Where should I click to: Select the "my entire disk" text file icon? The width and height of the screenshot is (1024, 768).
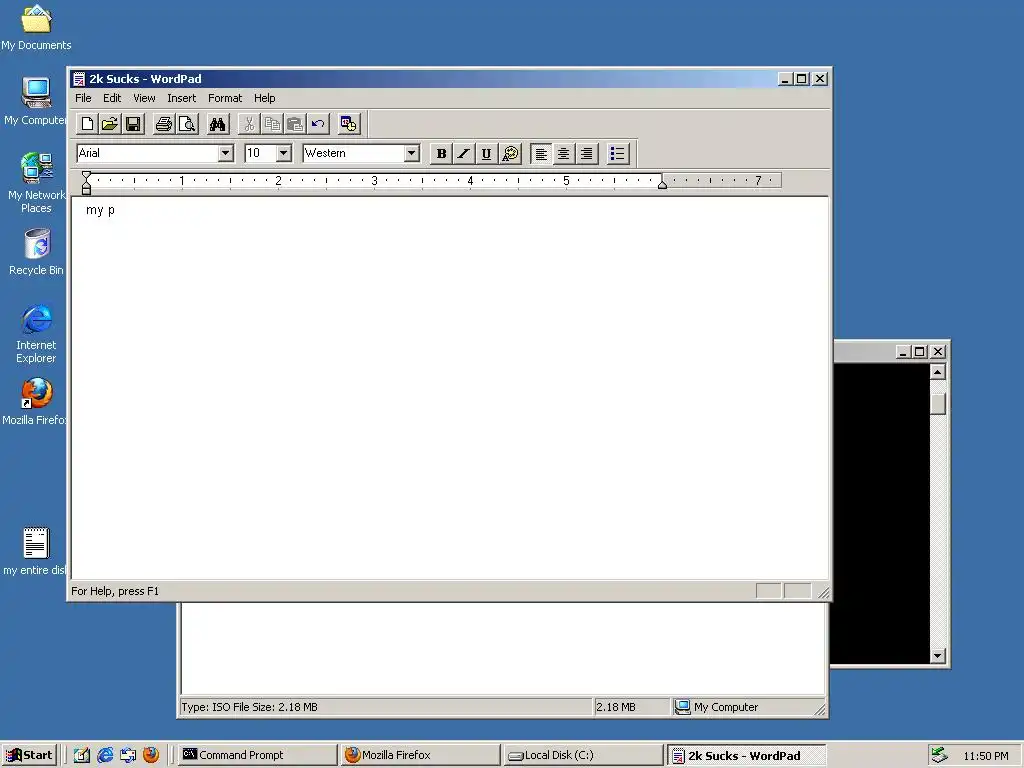coord(35,552)
